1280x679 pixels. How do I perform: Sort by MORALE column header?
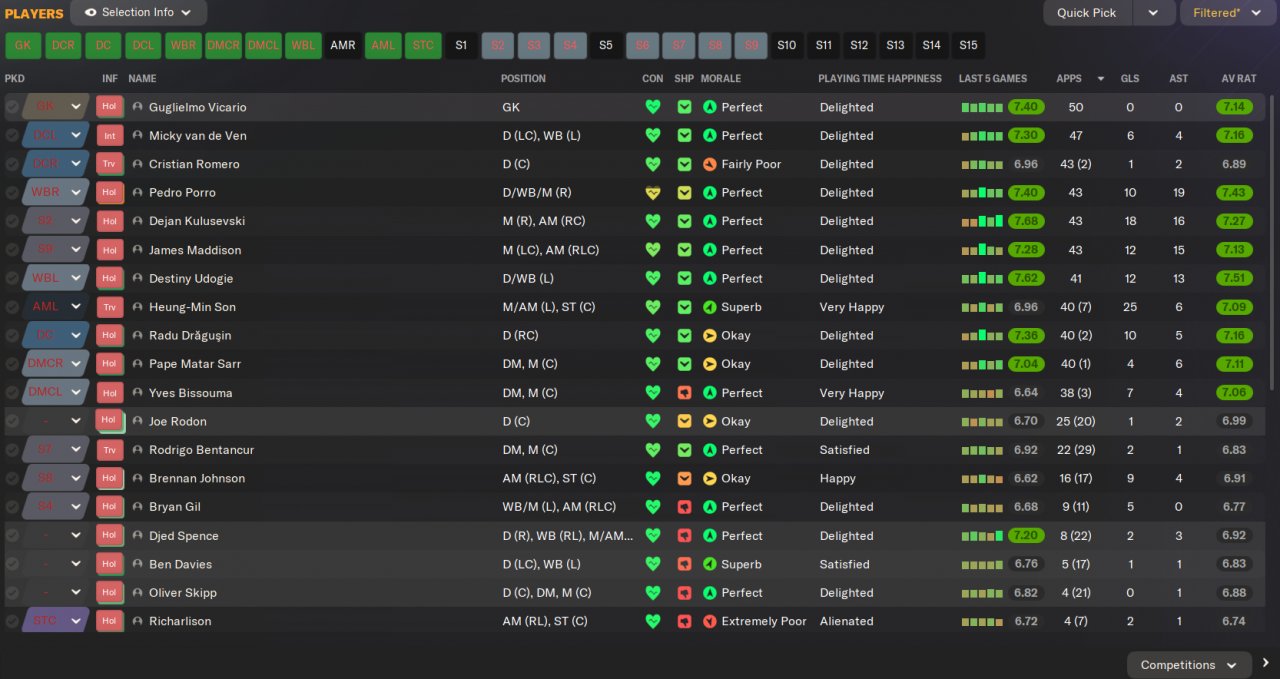721,78
